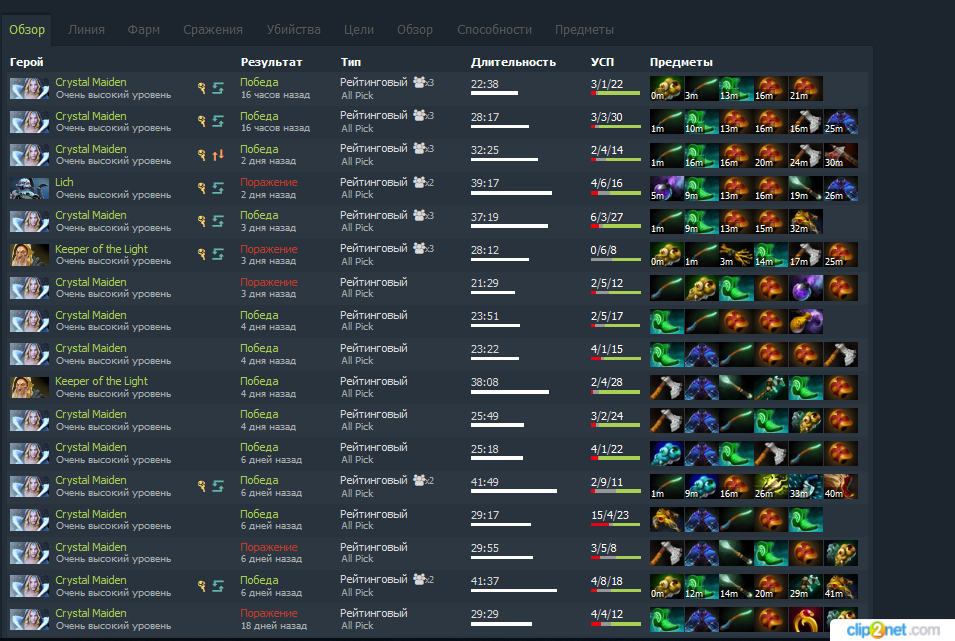
Task: Click the 30m item icon in the 32:25 match
Action: click(840, 155)
